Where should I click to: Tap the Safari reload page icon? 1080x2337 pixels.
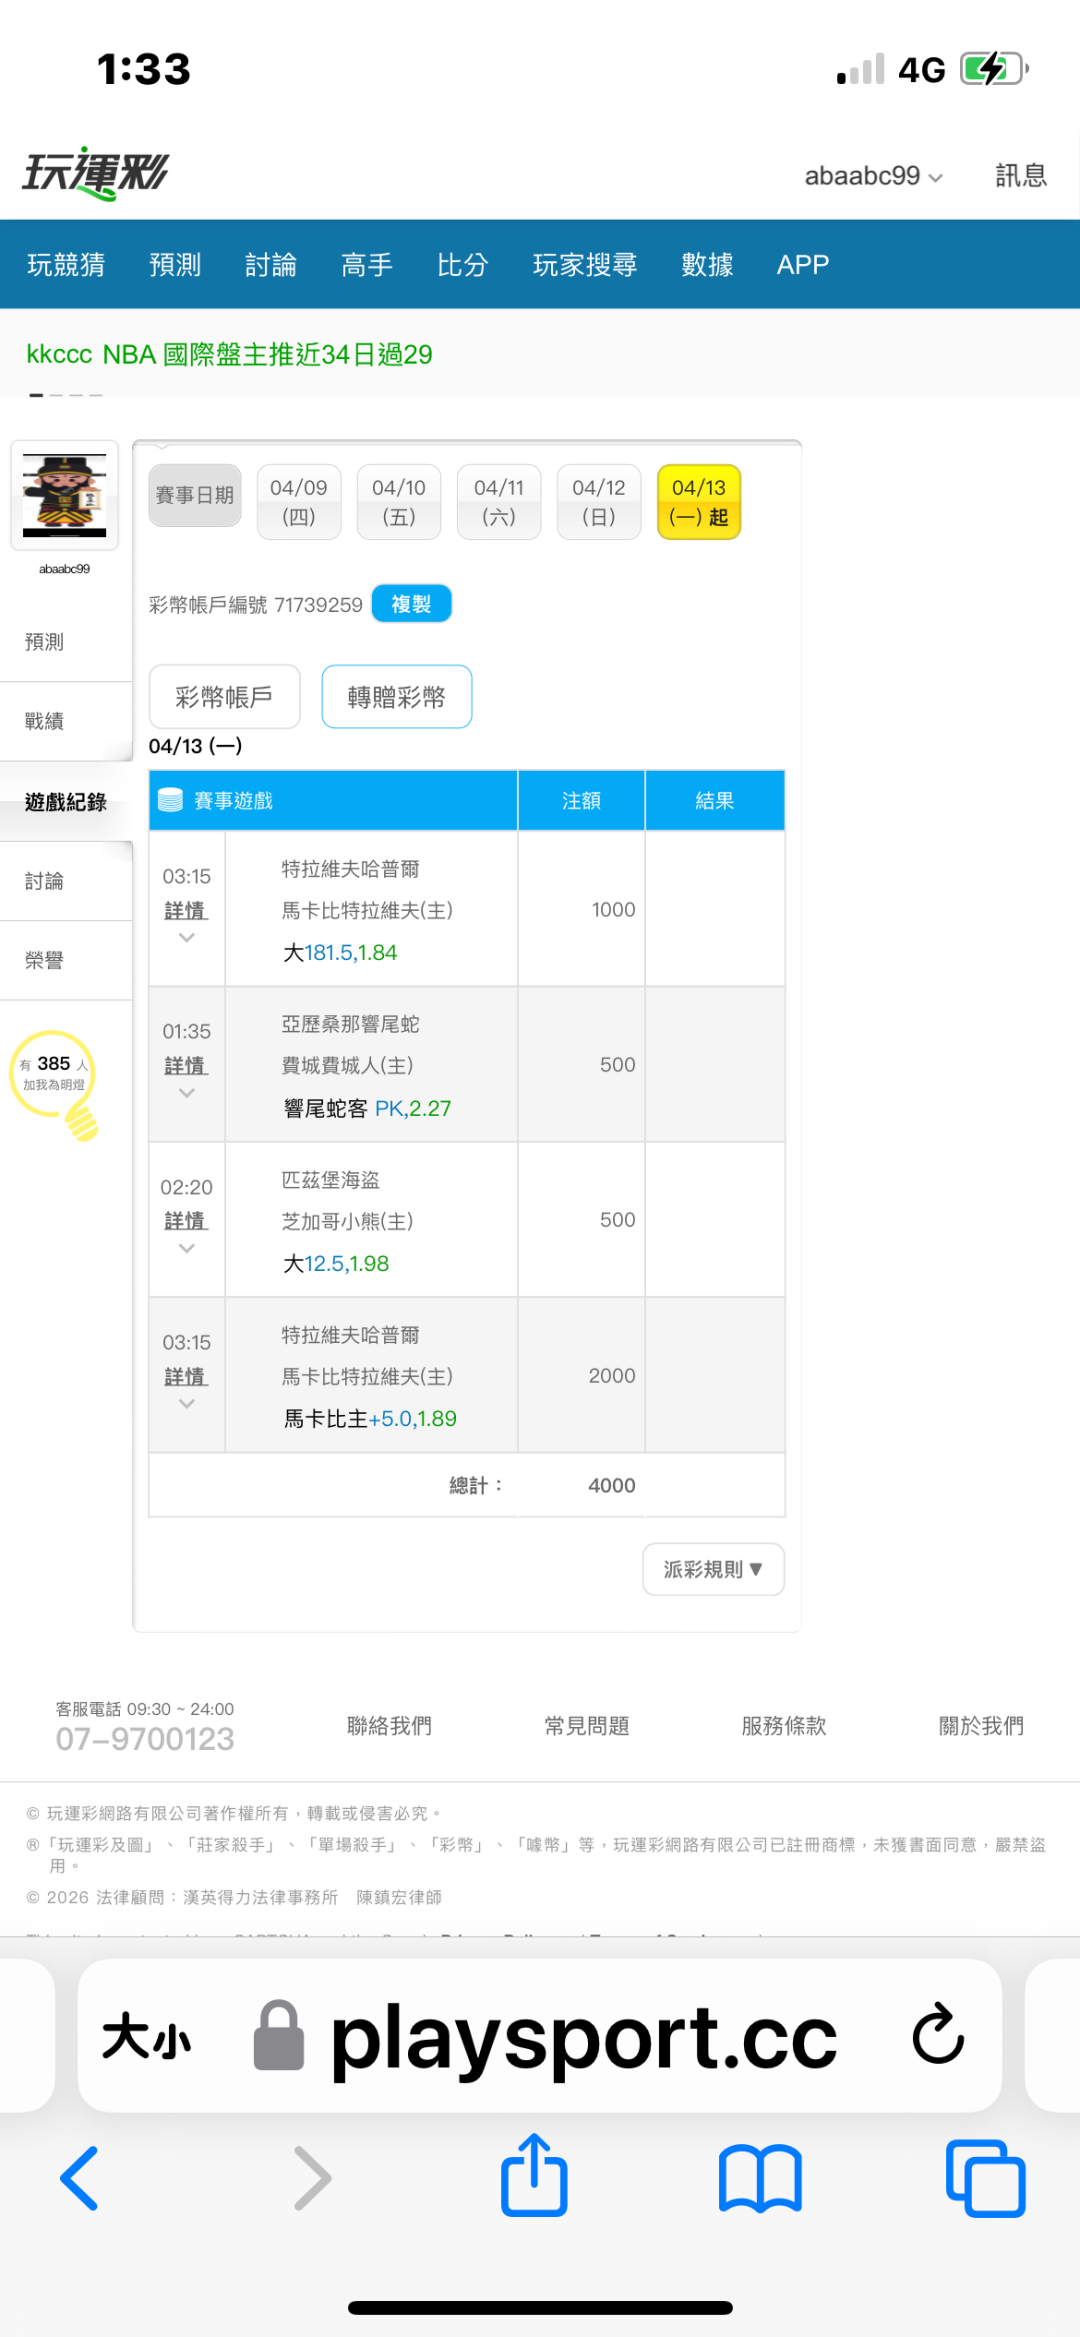tap(937, 2034)
